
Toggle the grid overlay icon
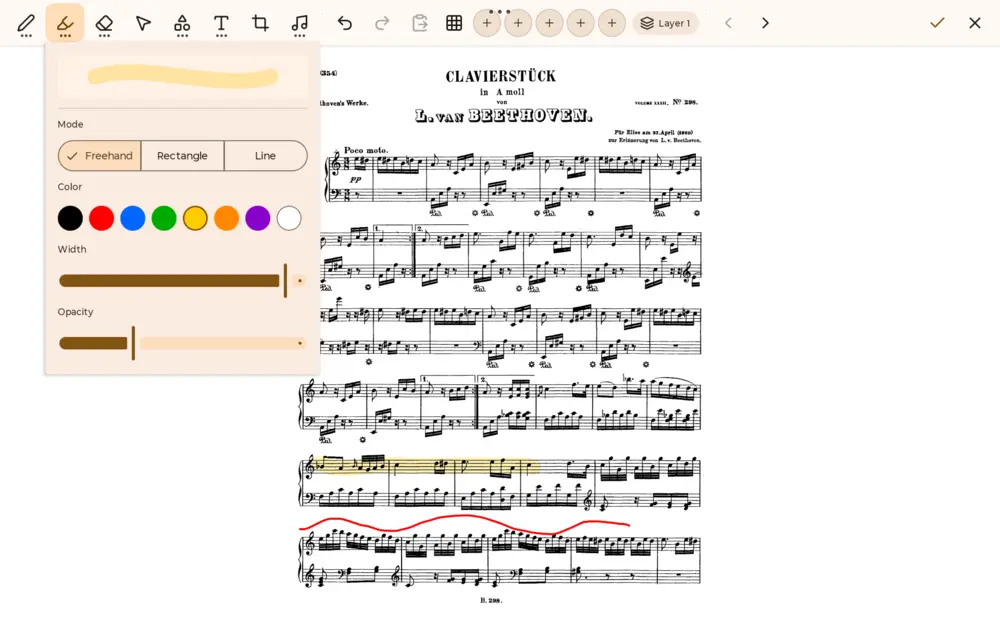tap(454, 24)
